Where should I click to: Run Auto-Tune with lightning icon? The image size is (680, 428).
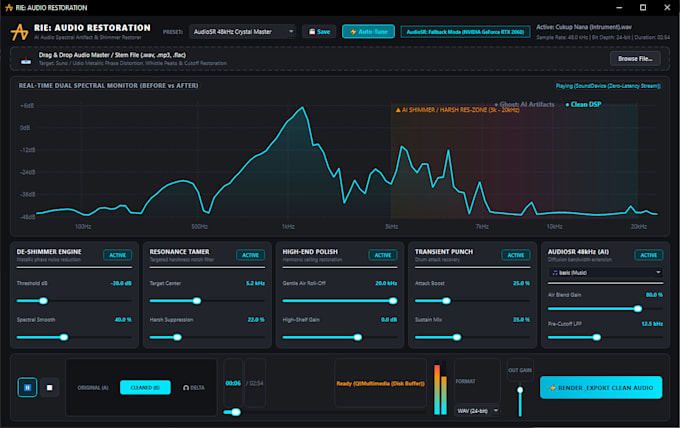click(368, 32)
